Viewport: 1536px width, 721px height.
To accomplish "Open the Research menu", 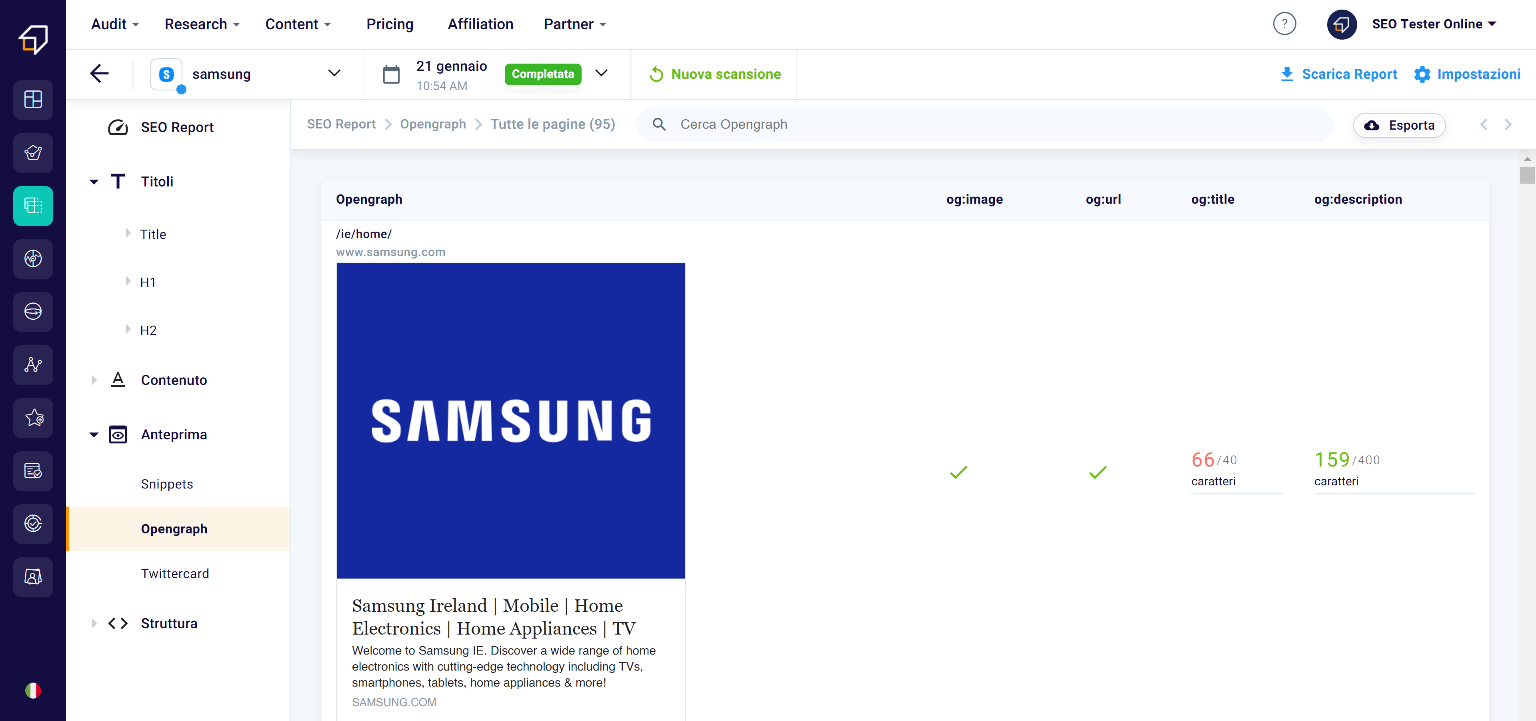I will 202,24.
